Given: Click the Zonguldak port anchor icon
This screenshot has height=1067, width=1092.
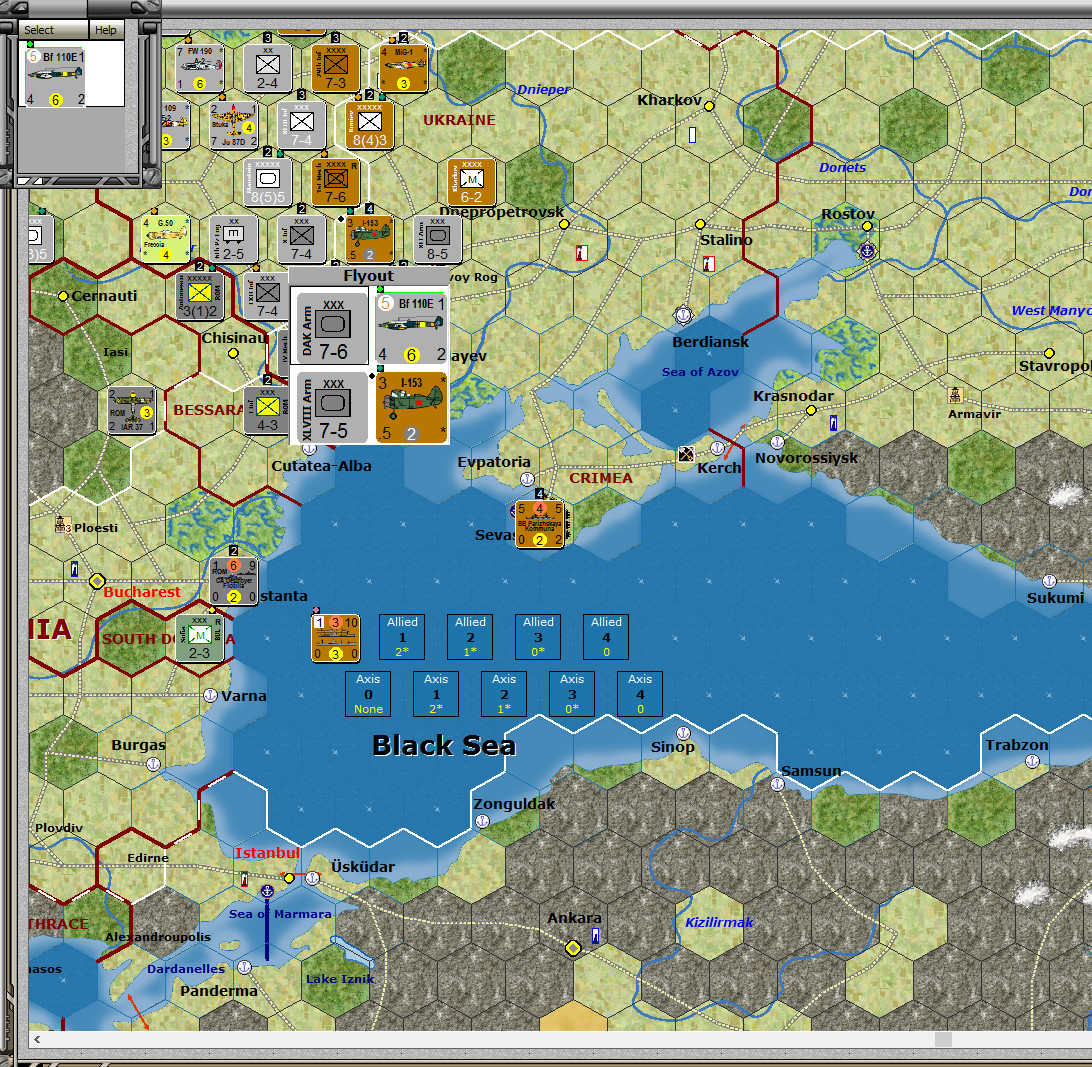Looking at the screenshot, I should tap(482, 821).
